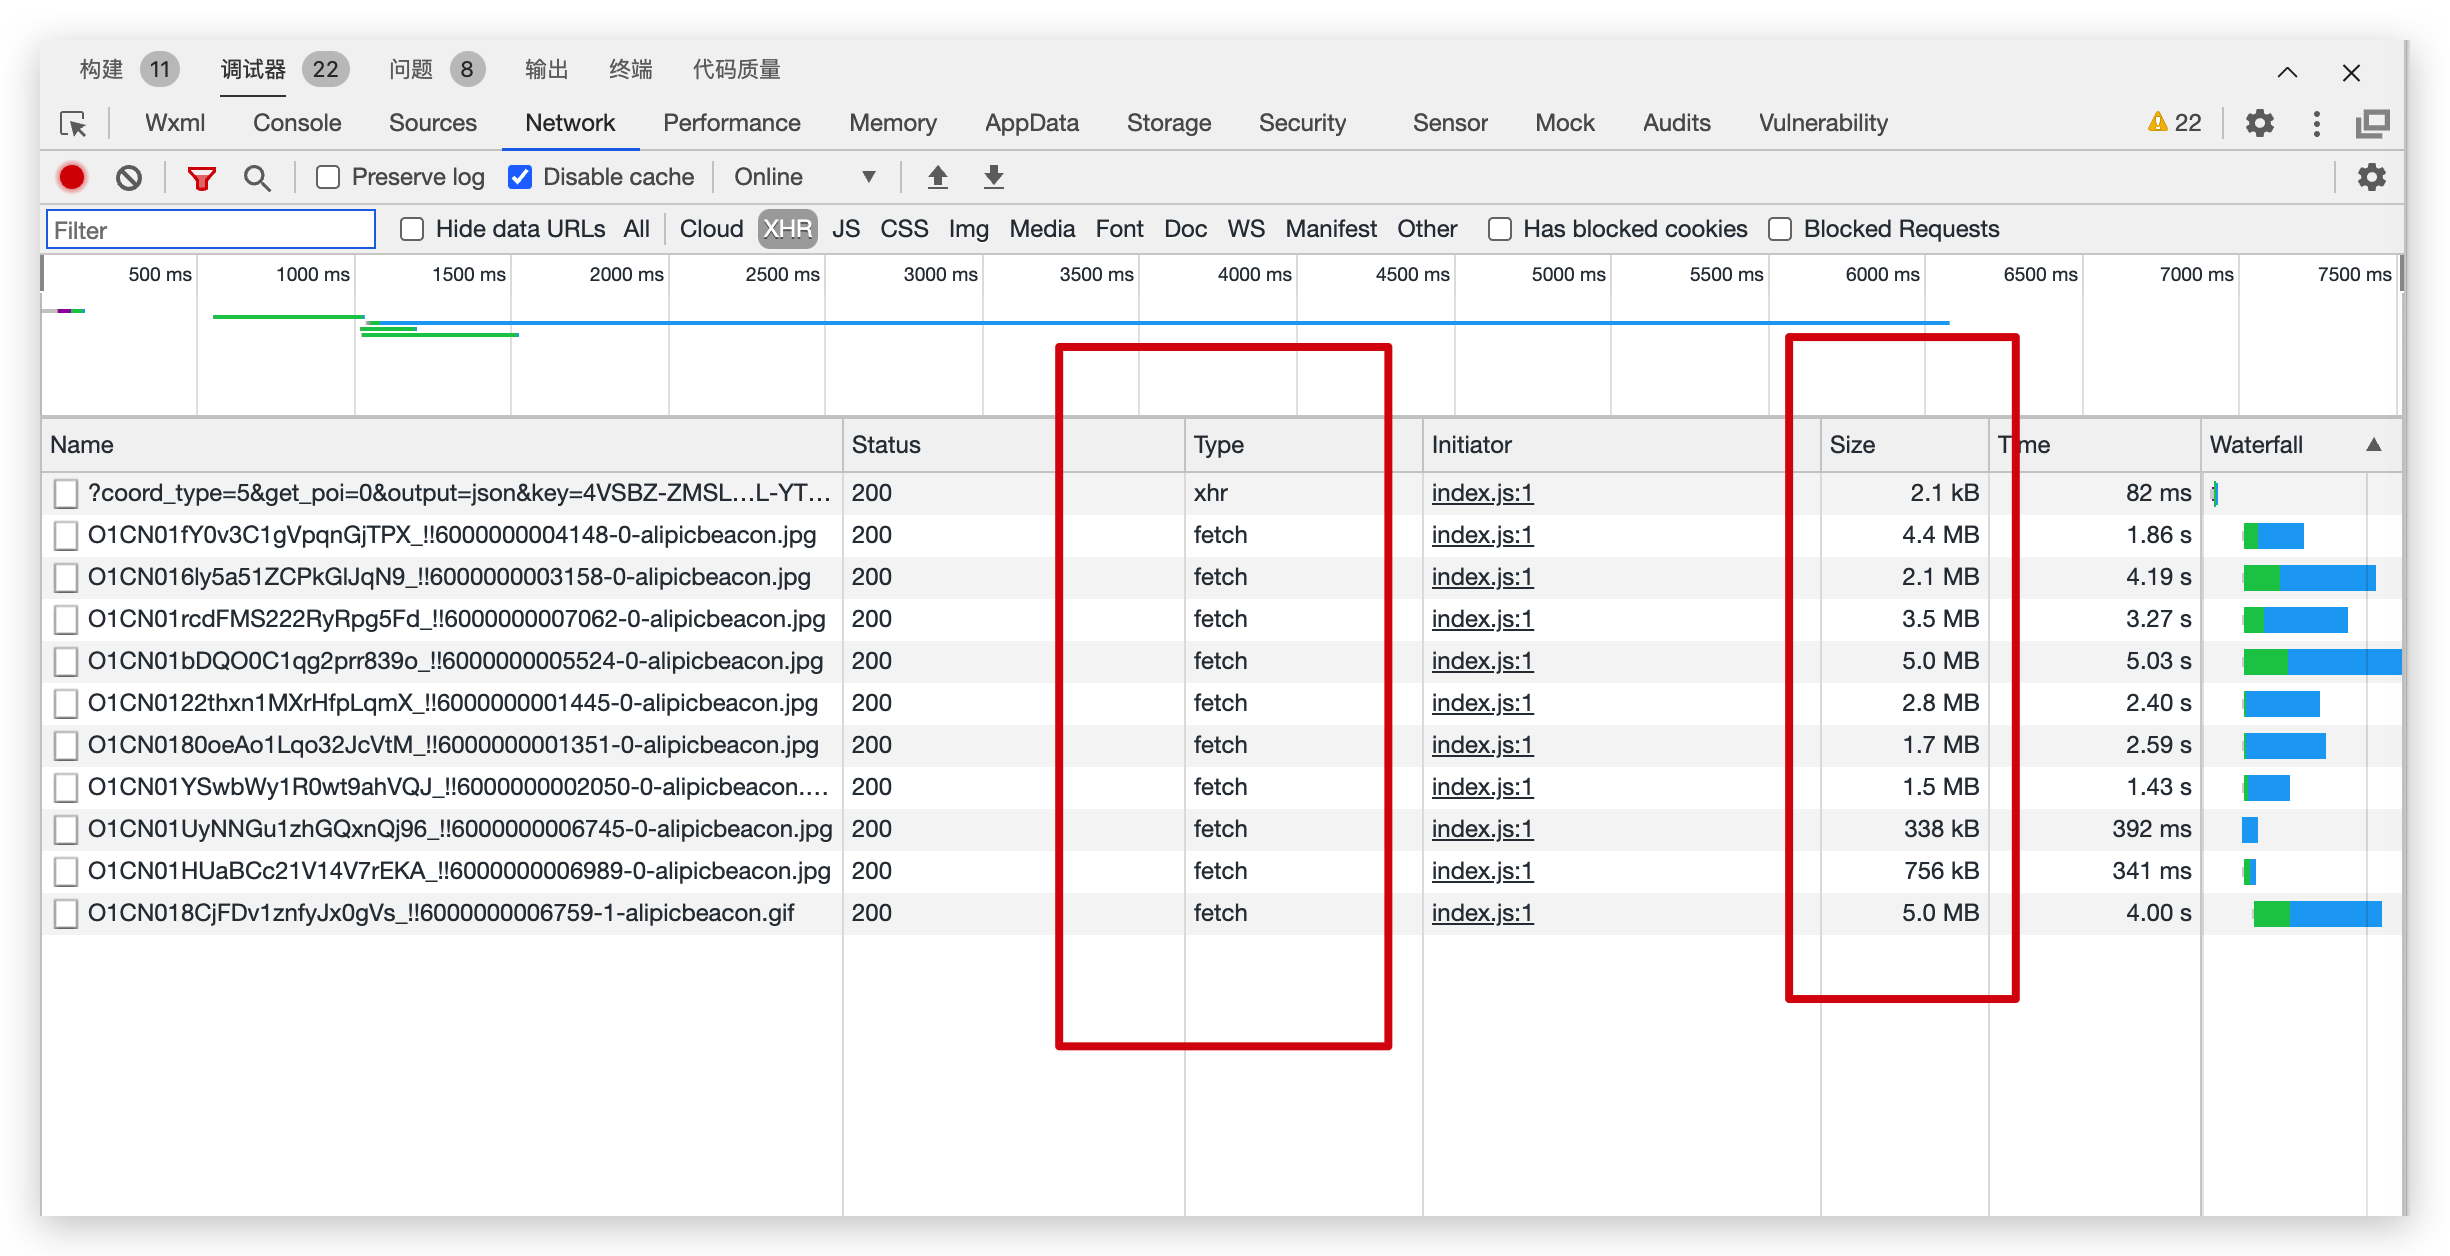Select the Img filter type button

[x=968, y=229]
